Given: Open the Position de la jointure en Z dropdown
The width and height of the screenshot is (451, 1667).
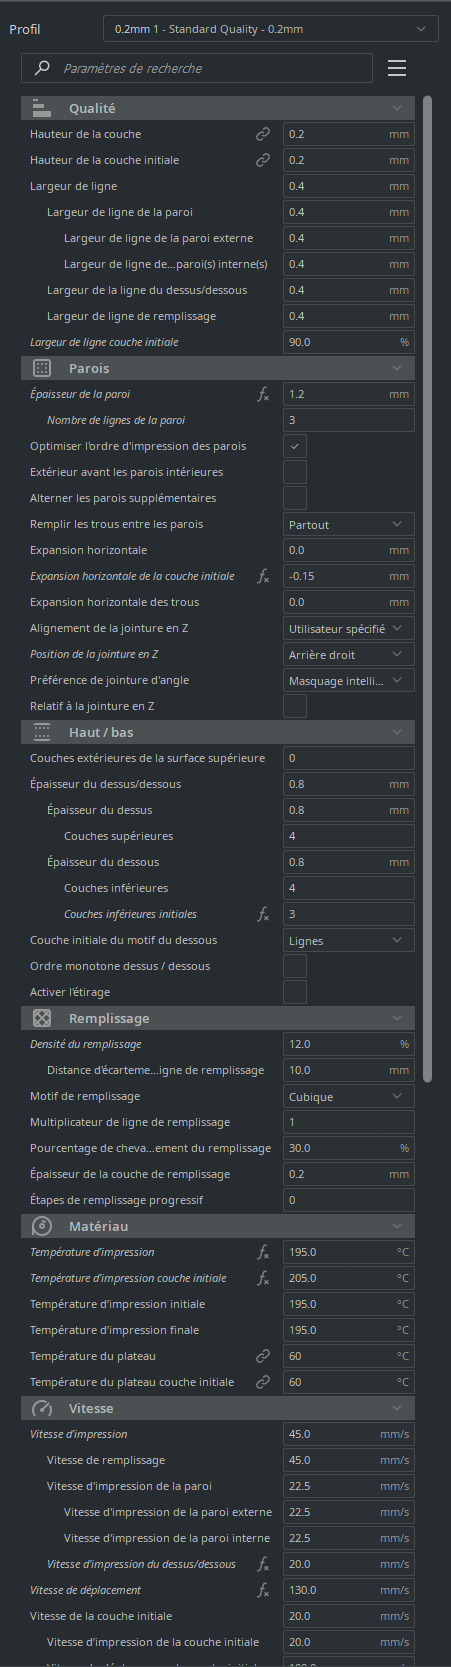Looking at the screenshot, I should point(349,654).
